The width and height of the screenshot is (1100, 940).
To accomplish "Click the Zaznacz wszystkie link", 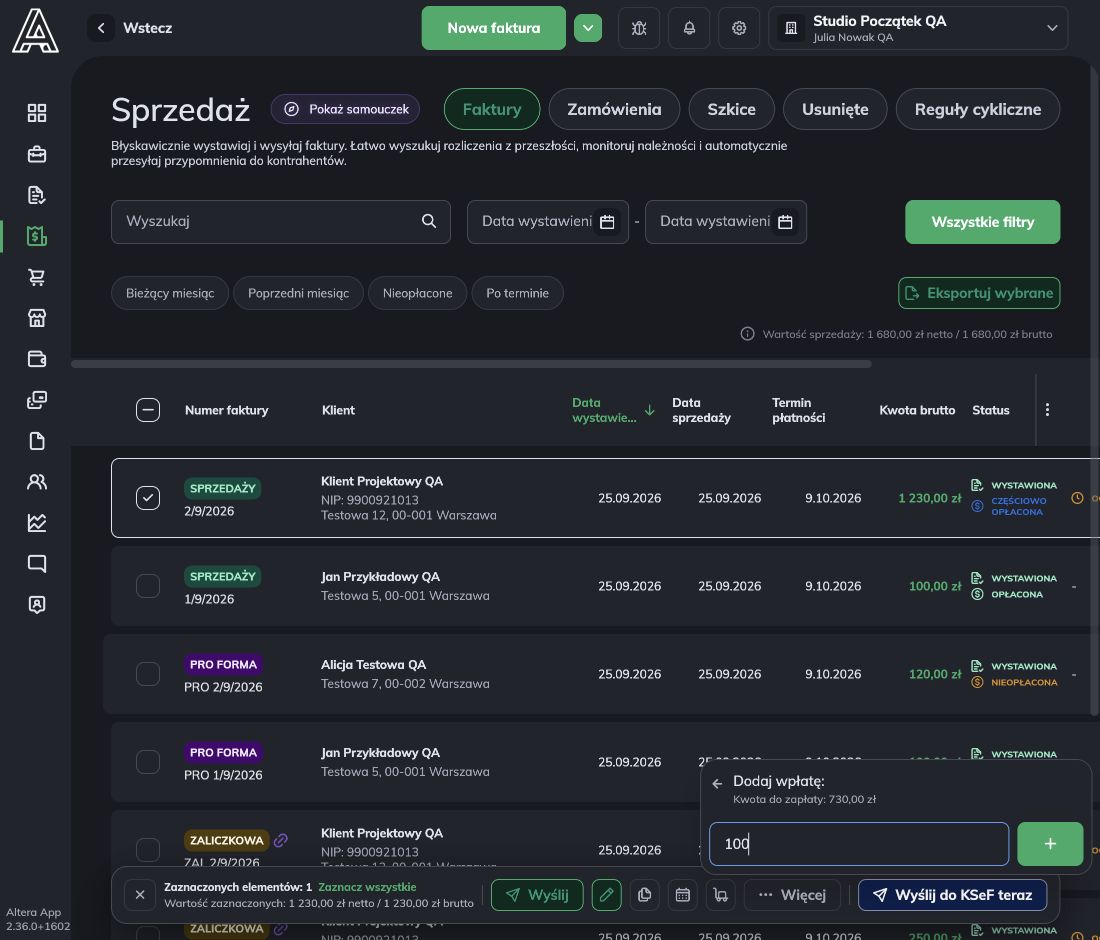I will [367, 887].
